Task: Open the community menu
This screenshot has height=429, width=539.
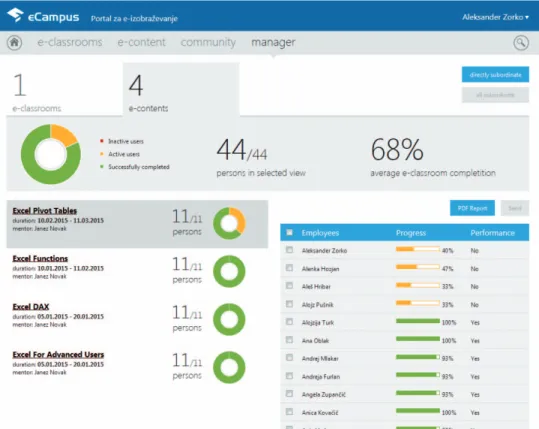Action: 208,42
